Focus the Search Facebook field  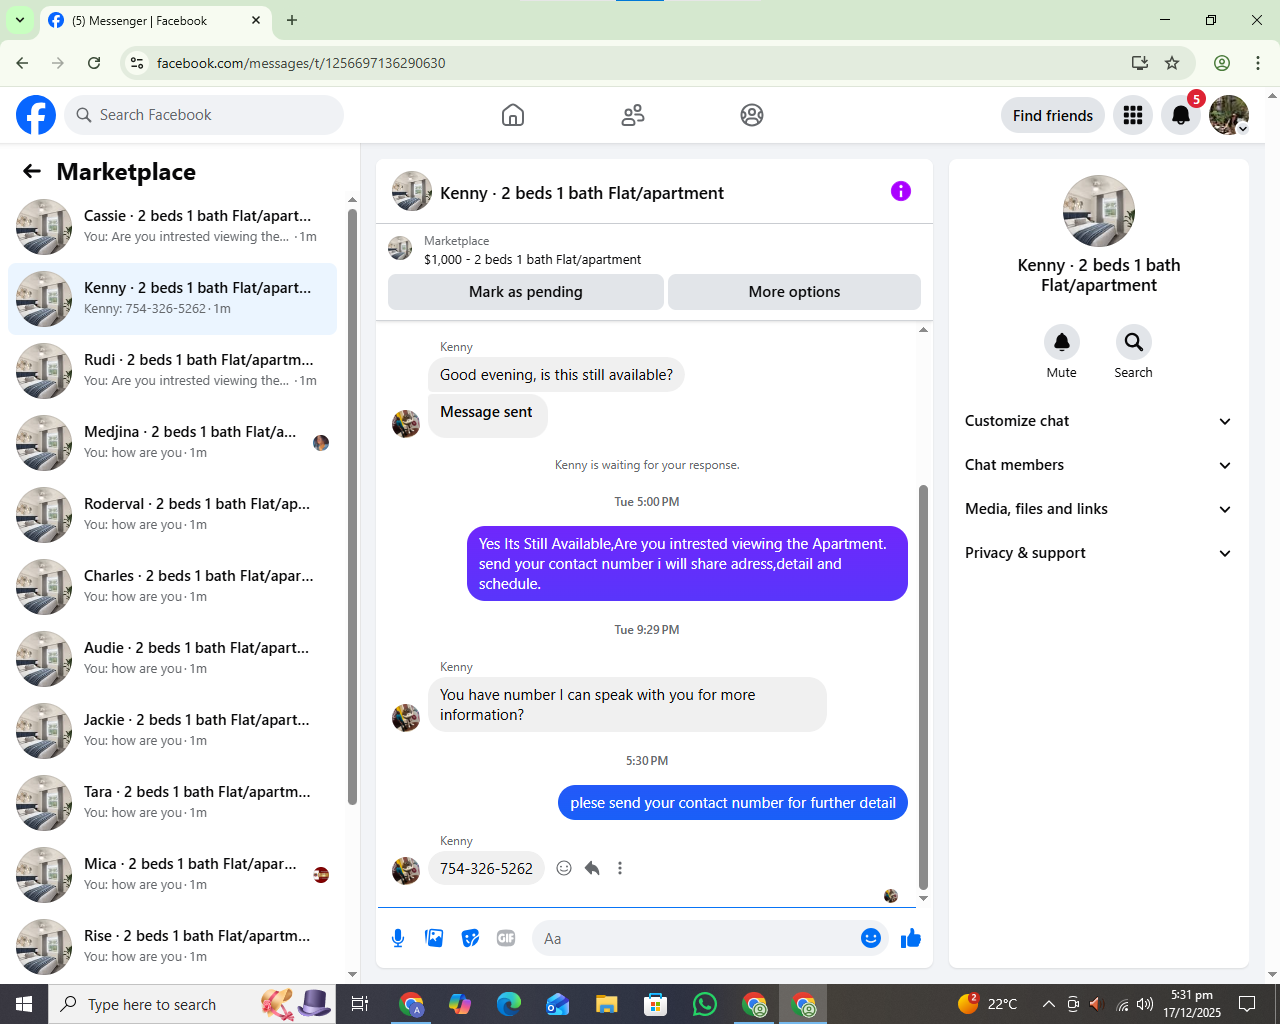[204, 115]
